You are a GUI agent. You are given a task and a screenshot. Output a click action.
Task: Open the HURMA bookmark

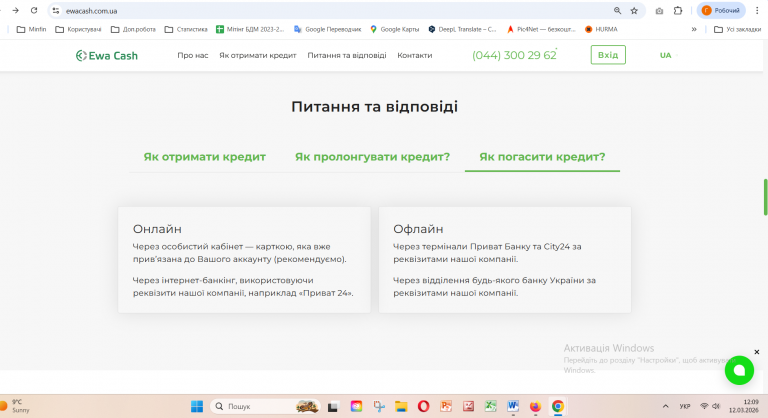coord(601,29)
